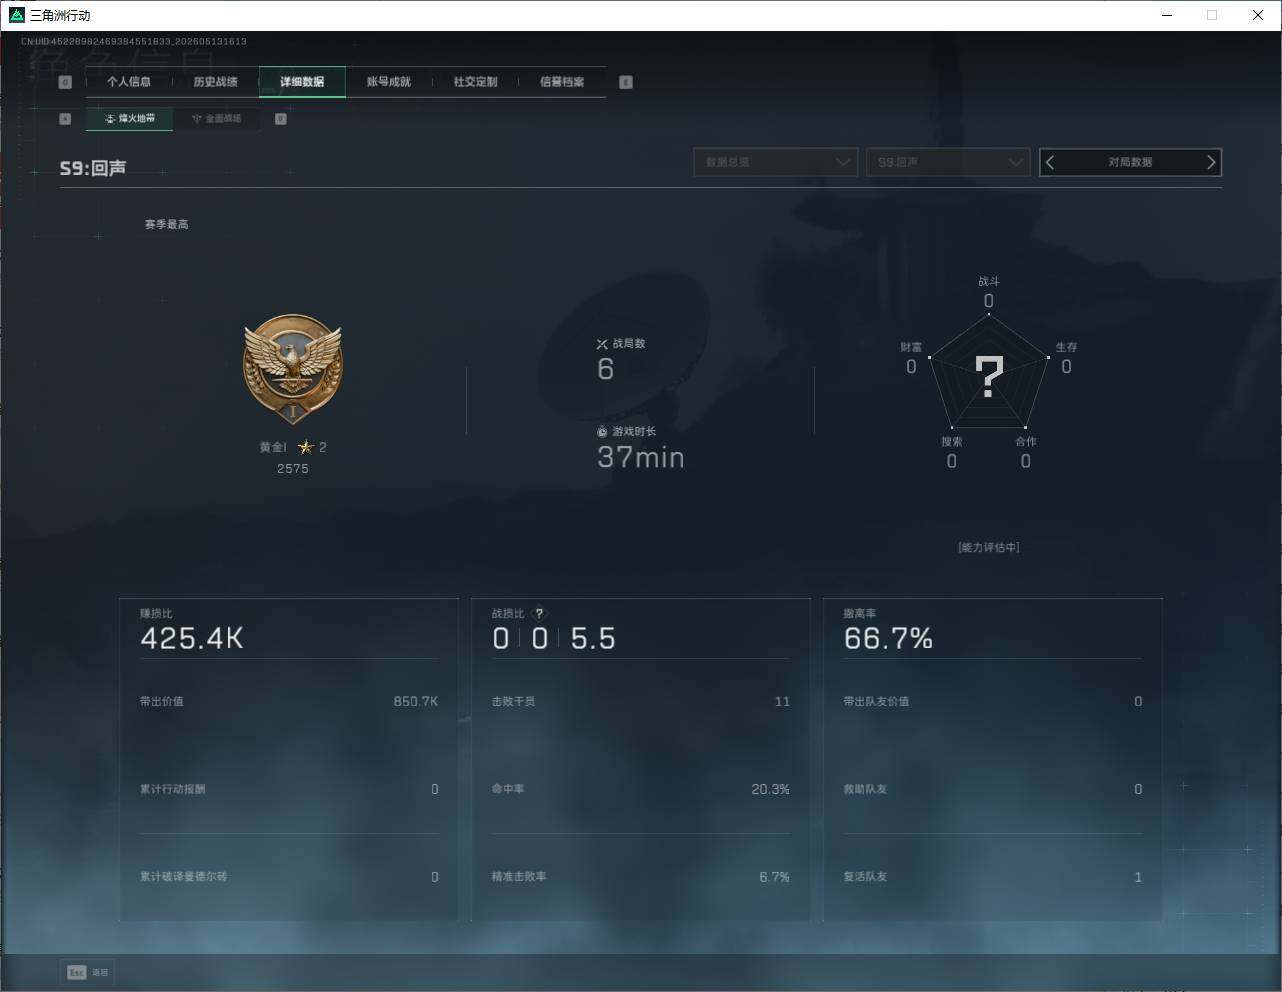Expand the 数据总览 dropdown
The height and width of the screenshot is (992, 1282).
776,162
